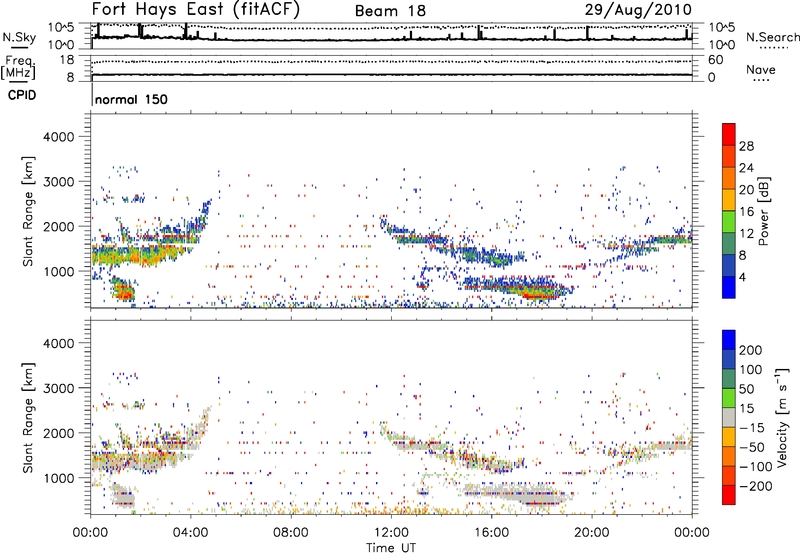Viewport: 800px width, 554px height.
Task: Click the 'Power [dB]' color bar label
Action: [x=763, y=211]
